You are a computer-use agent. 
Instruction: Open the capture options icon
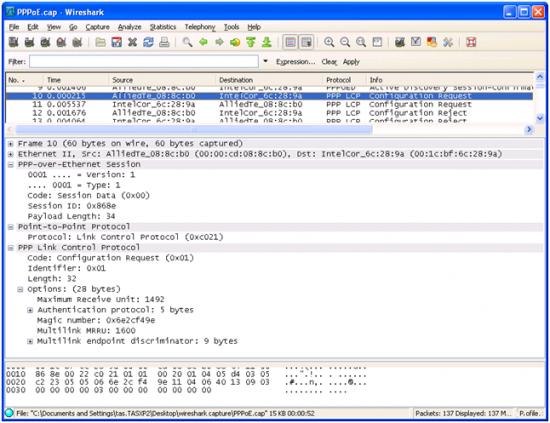(29, 42)
